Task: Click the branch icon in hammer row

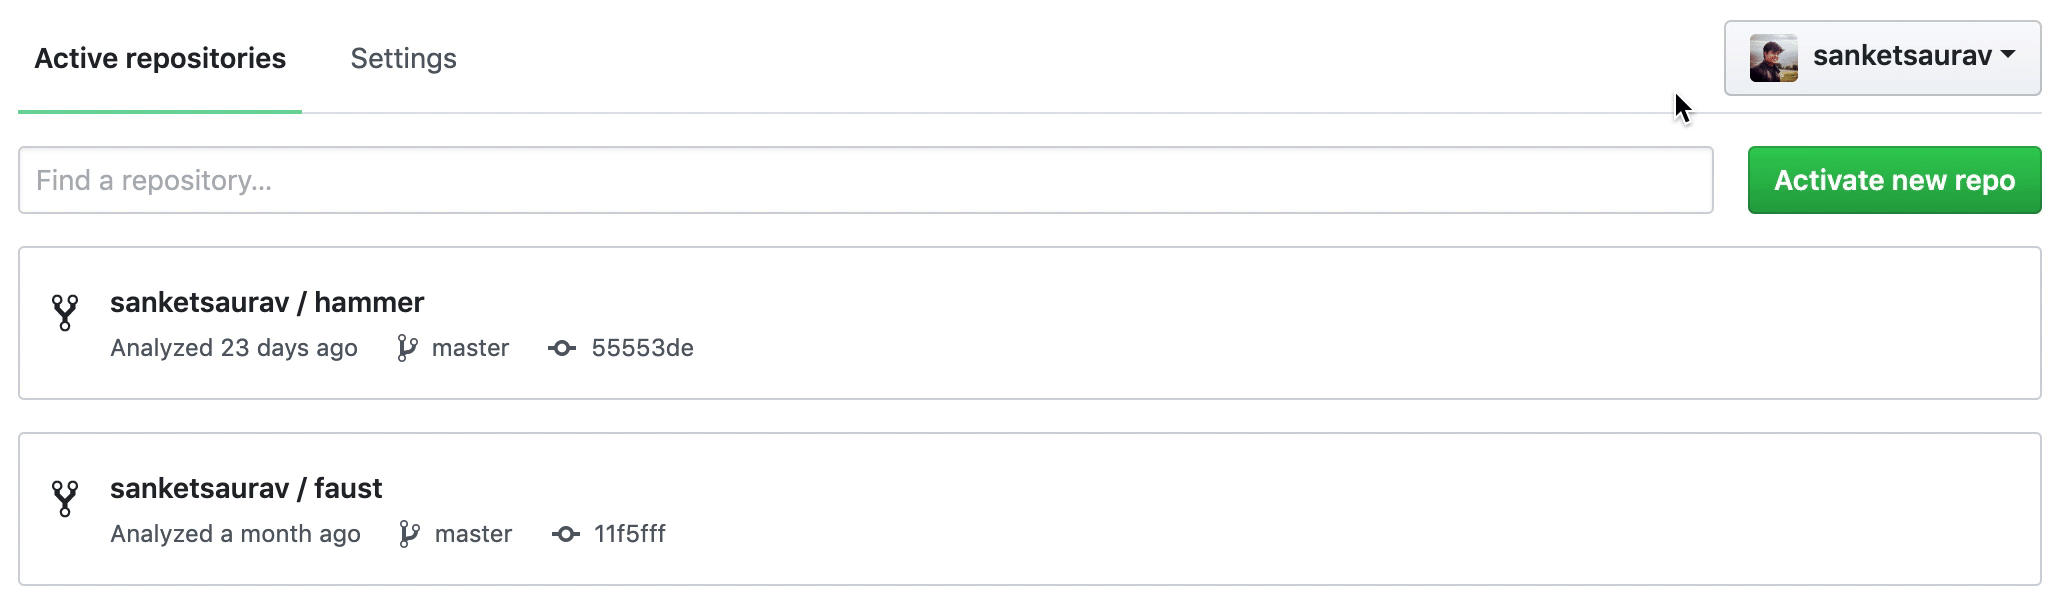Action: click(x=406, y=348)
